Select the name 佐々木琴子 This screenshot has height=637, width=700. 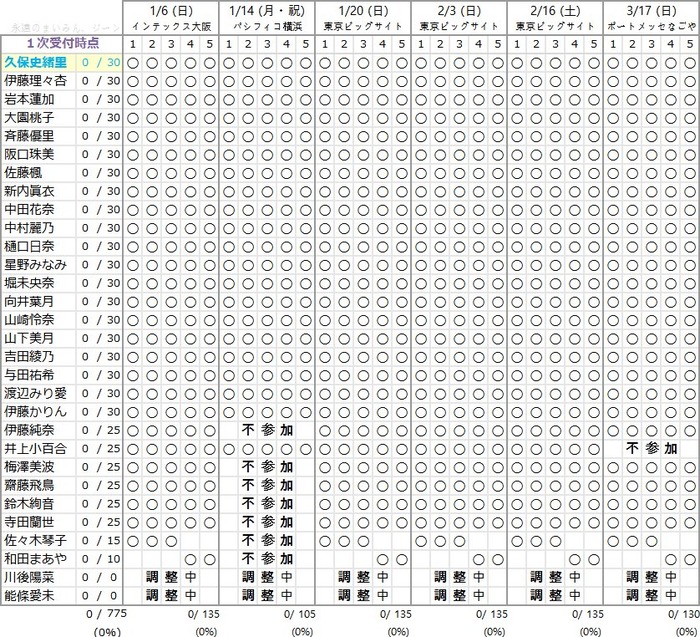tap(36, 541)
